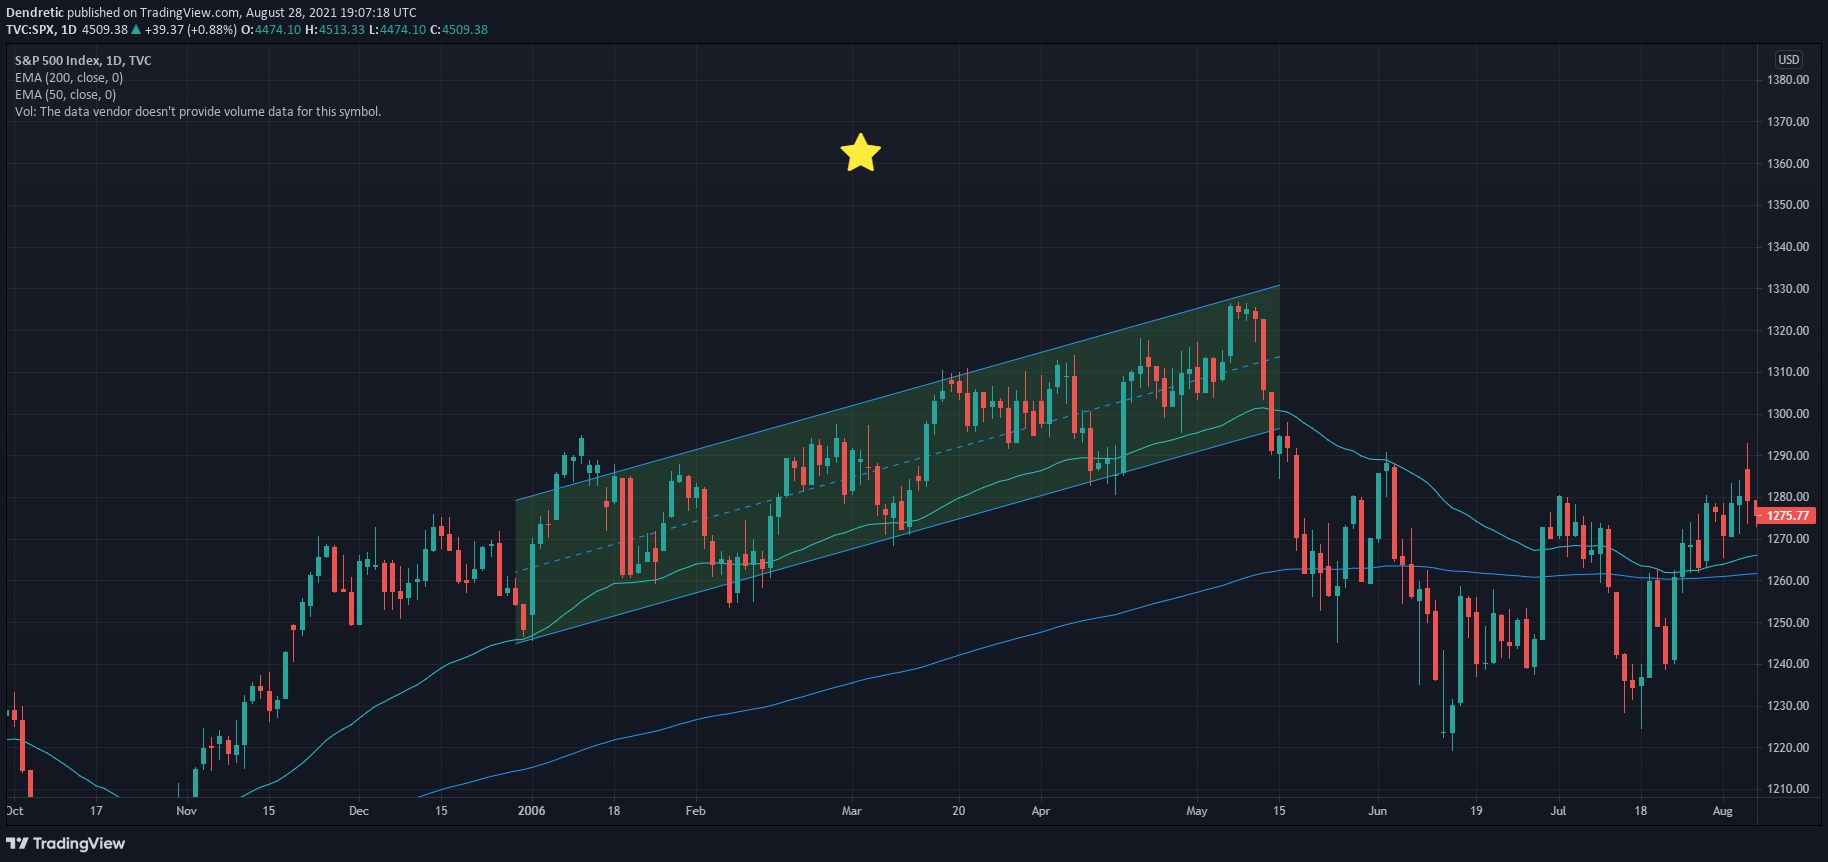Click the yellow star marker
1828x862 pixels.
click(860, 153)
